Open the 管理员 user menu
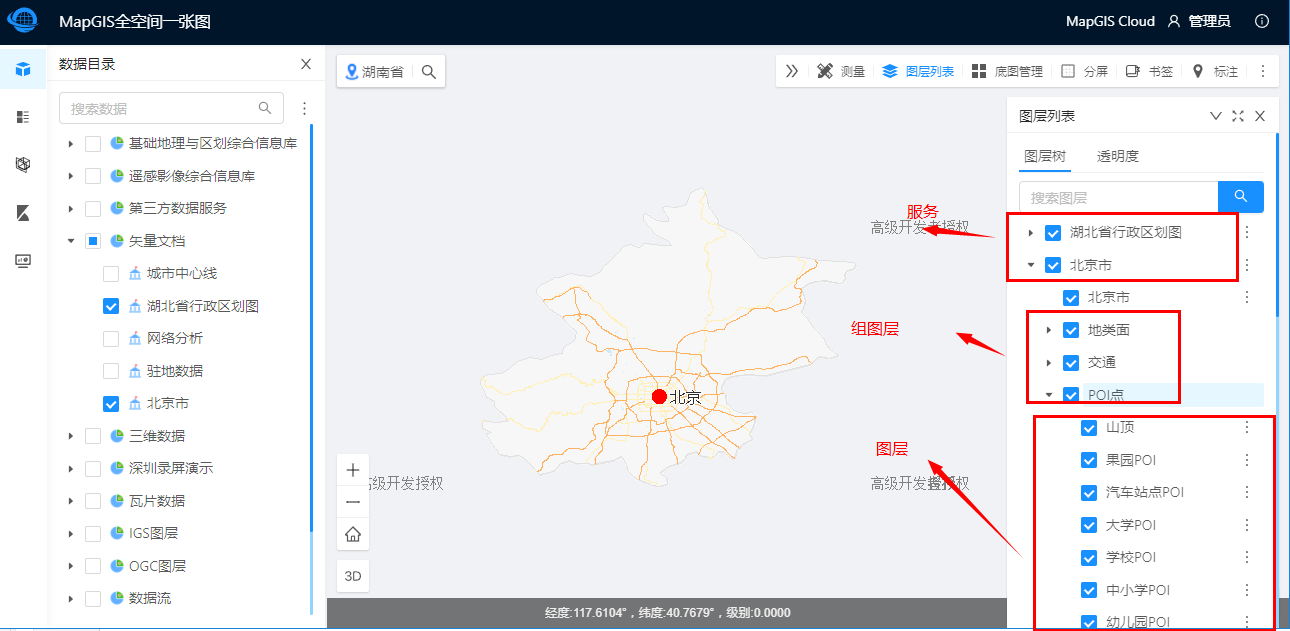The height and width of the screenshot is (631, 1290). 1199,21
